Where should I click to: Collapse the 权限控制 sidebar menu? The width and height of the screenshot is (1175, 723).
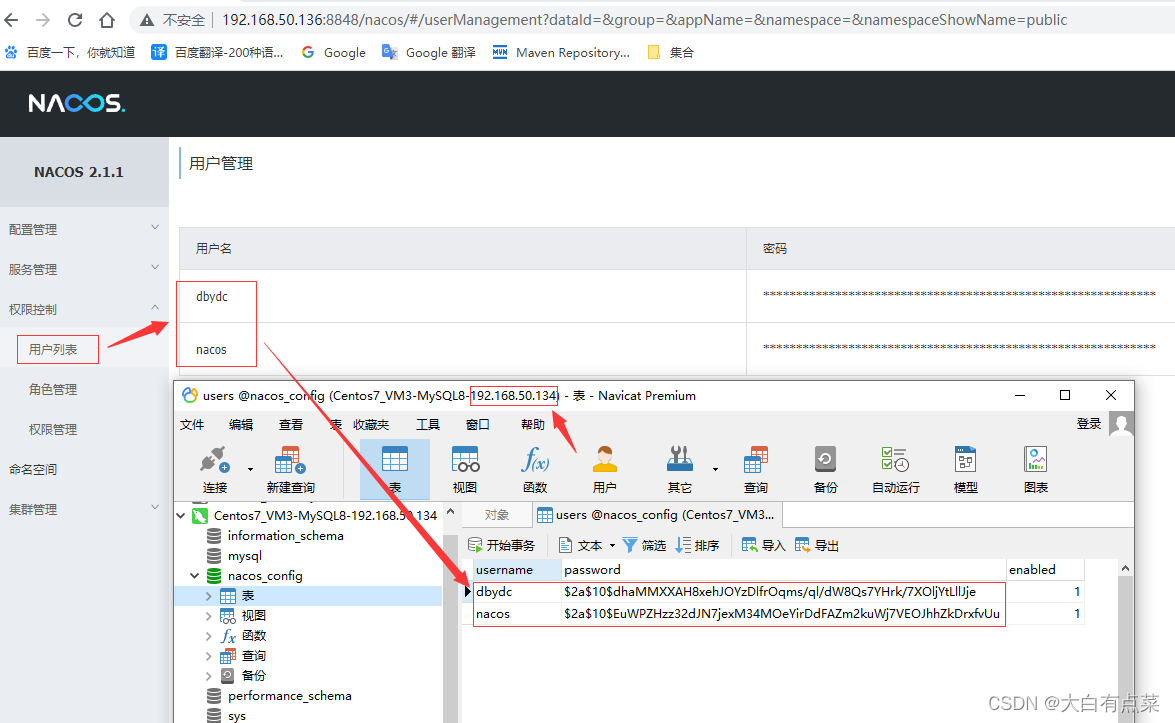tap(84, 309)
